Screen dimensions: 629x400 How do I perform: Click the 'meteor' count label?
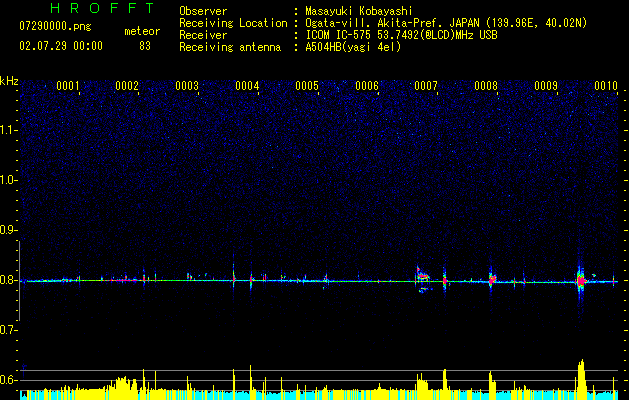pos(142,31)
